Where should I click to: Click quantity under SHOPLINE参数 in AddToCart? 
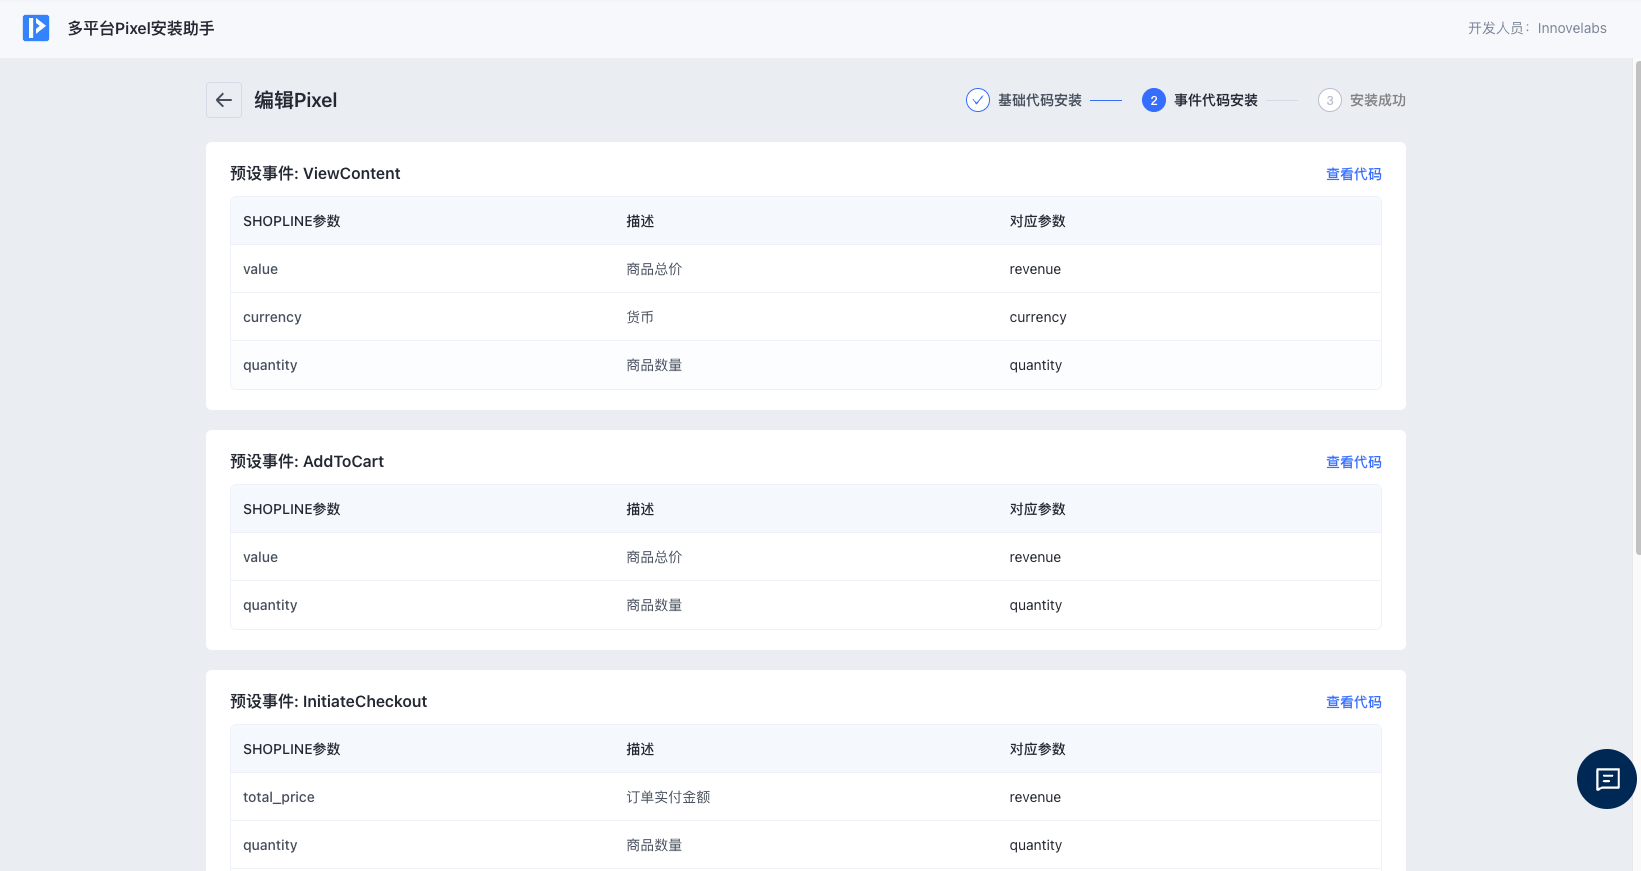coord(270,605)
